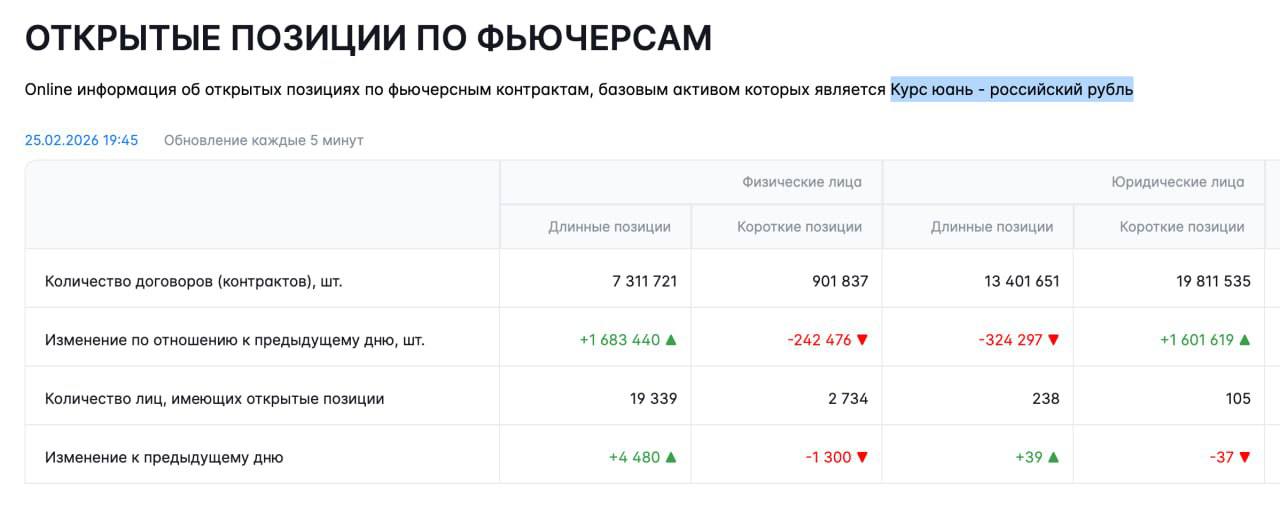Click the "Изменение к предыдущему дню" row label
1280x509 pixels.
tap(164, 457)
